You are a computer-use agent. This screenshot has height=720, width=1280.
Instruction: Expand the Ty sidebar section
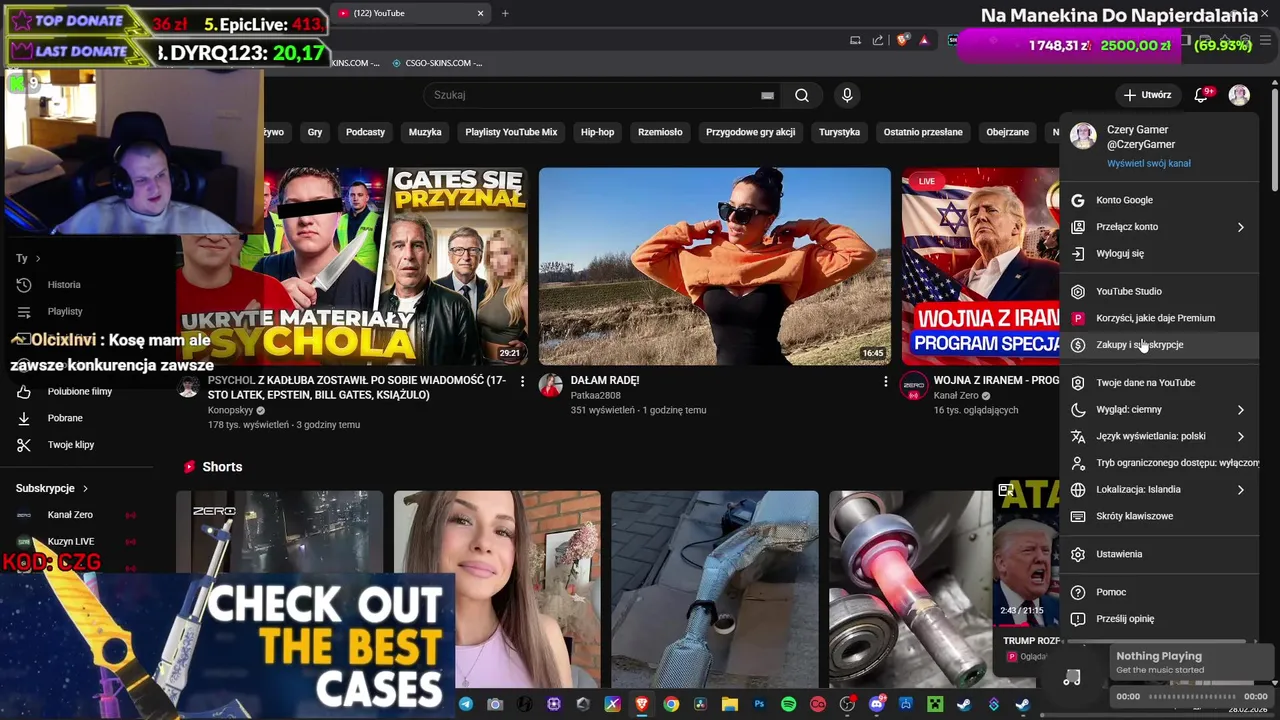28,258
